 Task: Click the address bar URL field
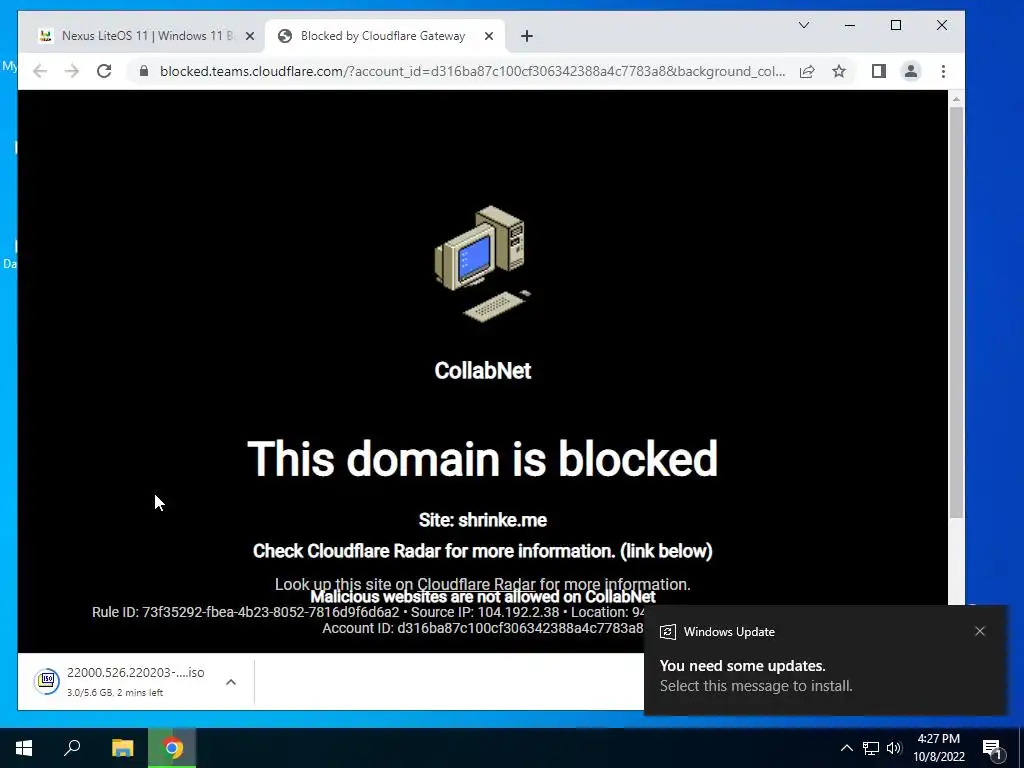[x=472, y=71]
